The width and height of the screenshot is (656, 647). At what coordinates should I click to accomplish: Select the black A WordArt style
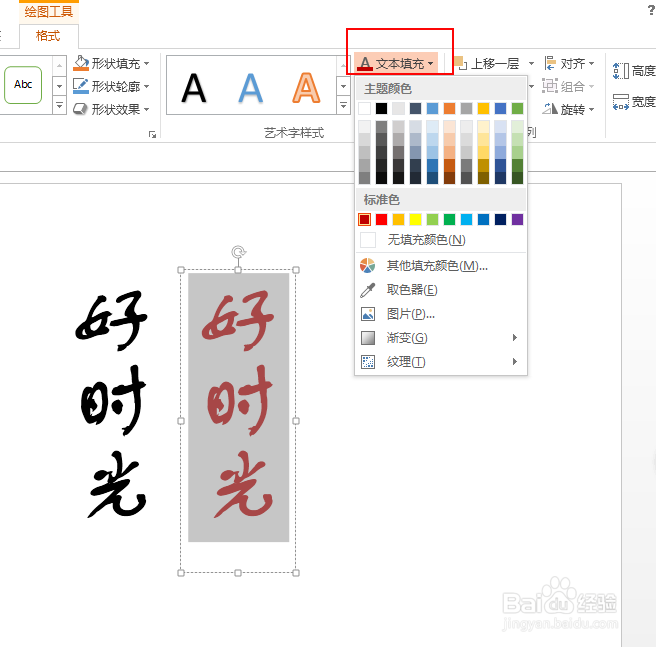194,88
